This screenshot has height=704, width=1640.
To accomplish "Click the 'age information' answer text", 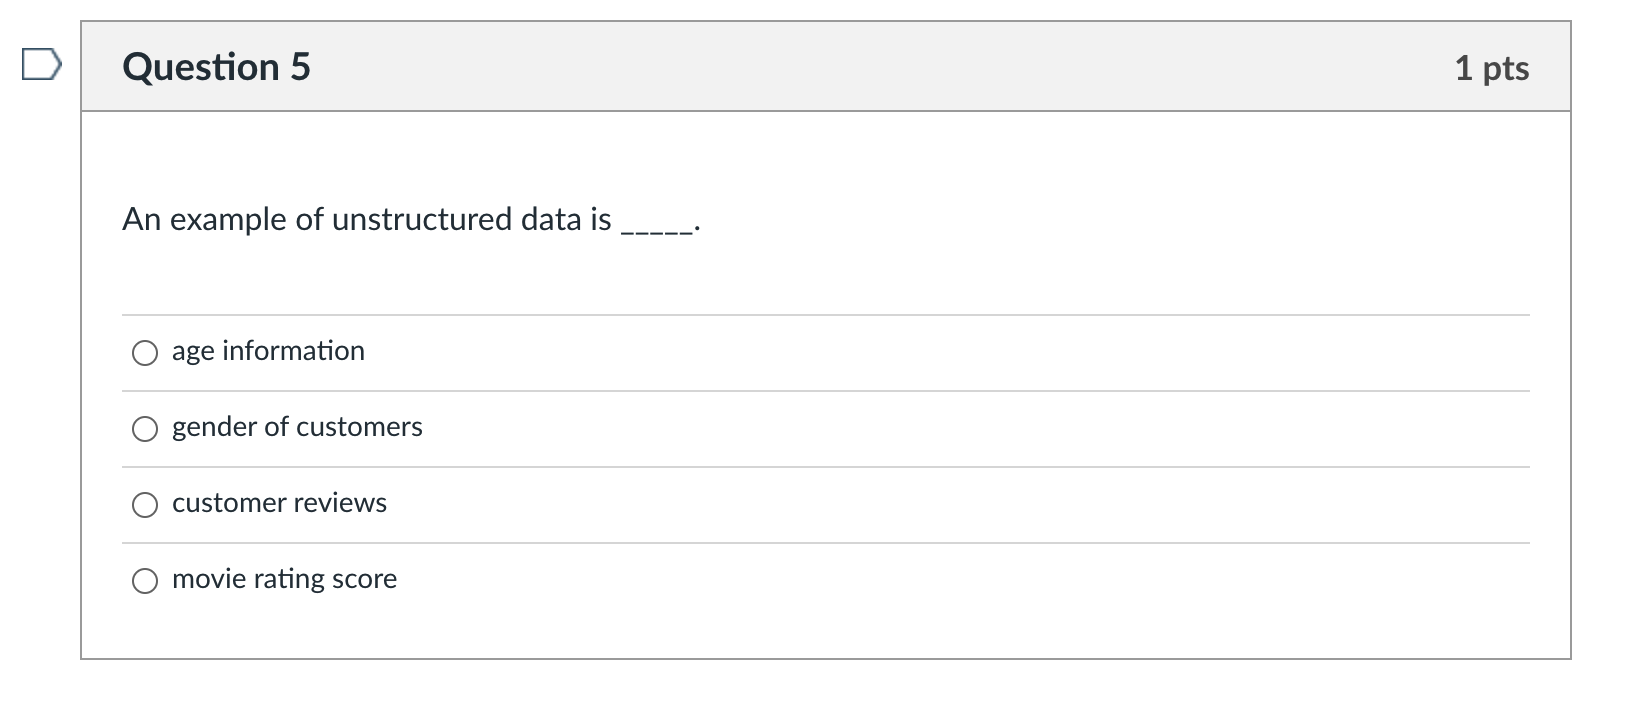I will point(268,351).
